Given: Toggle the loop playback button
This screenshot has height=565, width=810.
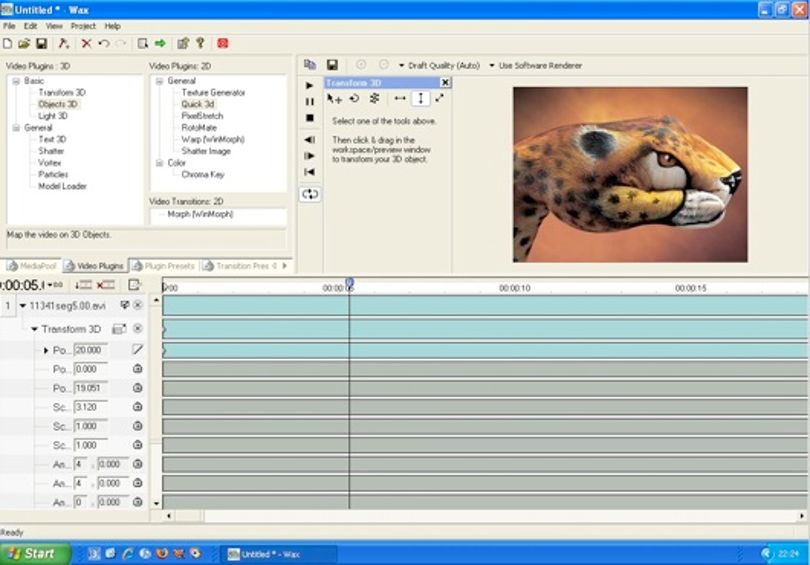Looking at the screenshot, I should click(310, 194).
